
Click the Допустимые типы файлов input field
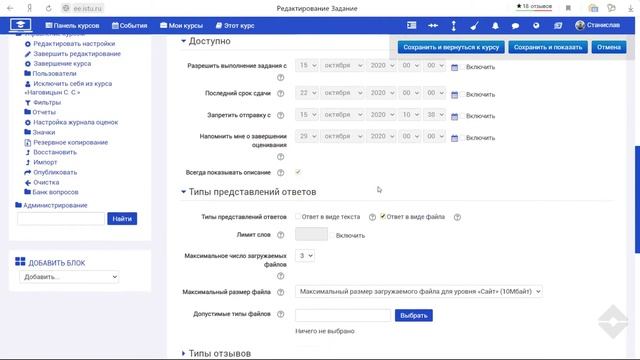click(x=343, y=316)
